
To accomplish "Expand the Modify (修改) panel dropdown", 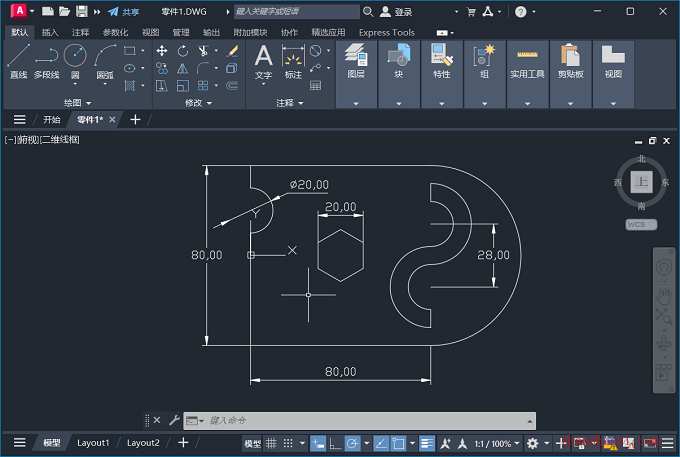I will click(198, 103).
